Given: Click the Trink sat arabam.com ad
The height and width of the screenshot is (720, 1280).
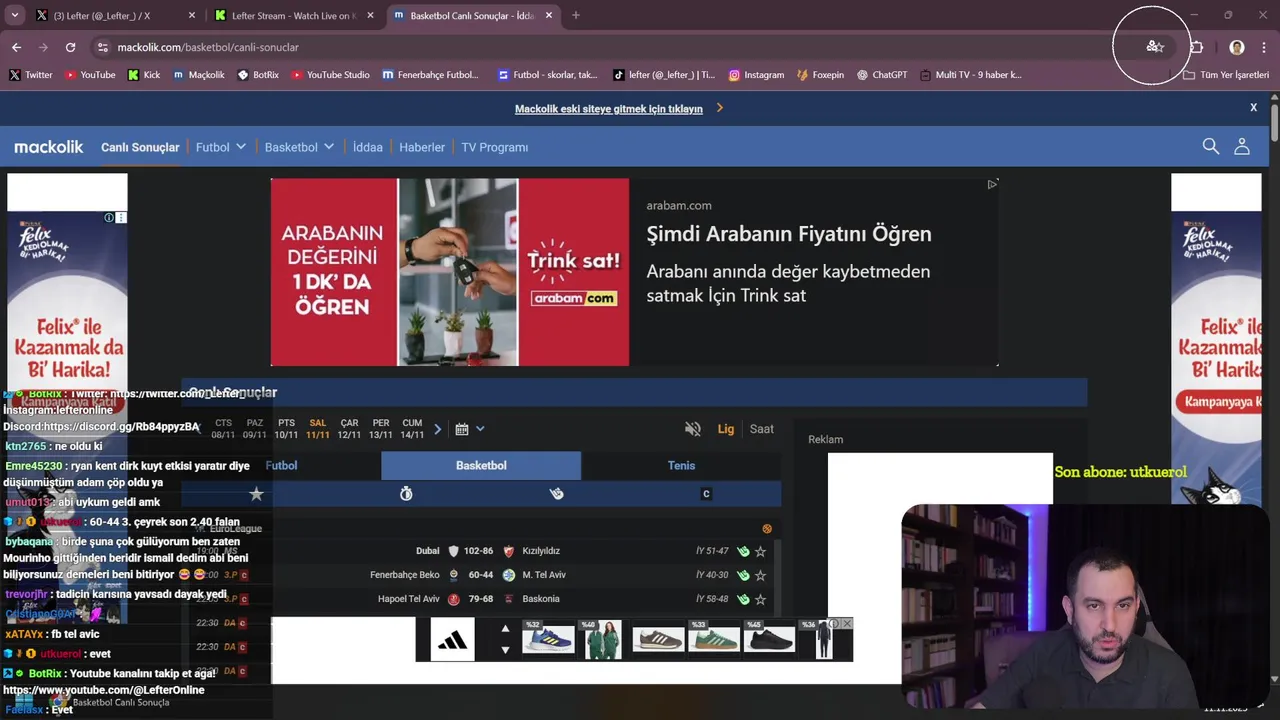Looking at the screenshot, I should [x=634, y=272].
